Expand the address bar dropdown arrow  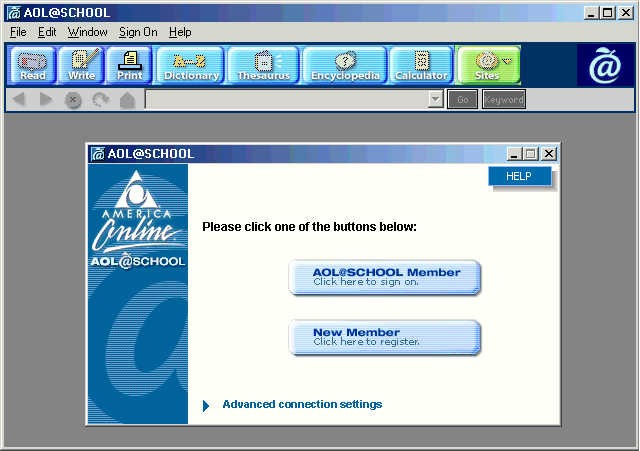[436, 100]
